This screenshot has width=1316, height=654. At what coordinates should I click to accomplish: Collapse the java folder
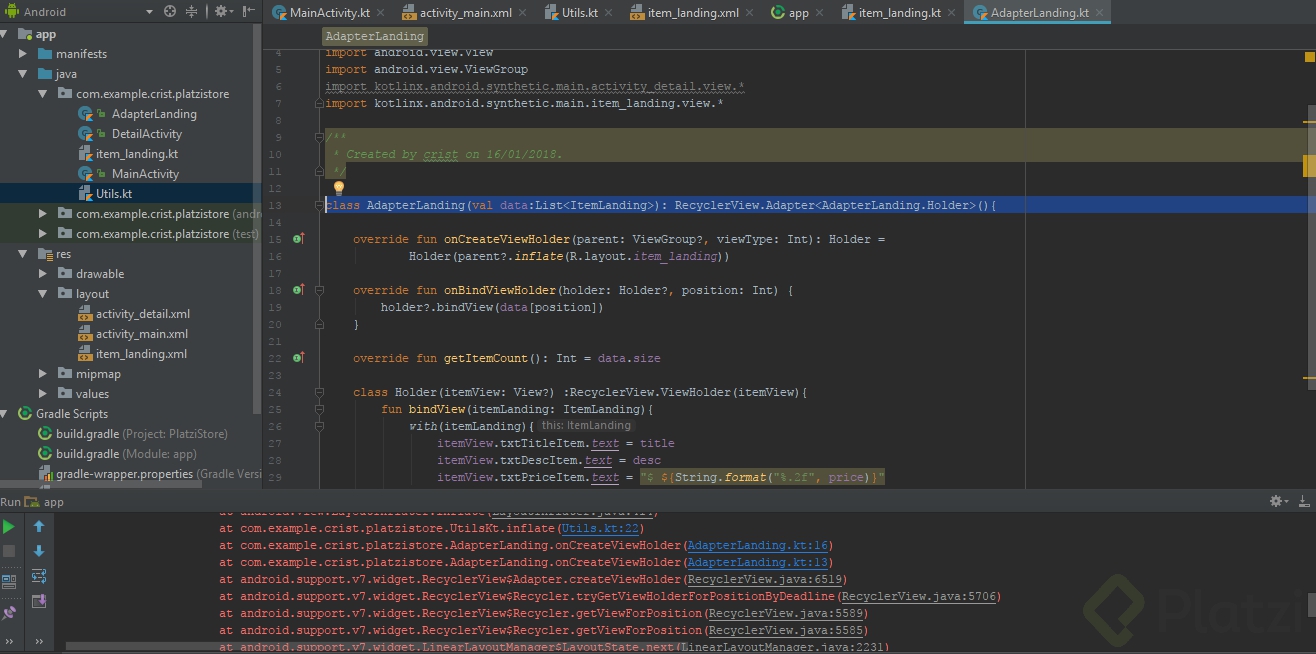click(23, 74)
